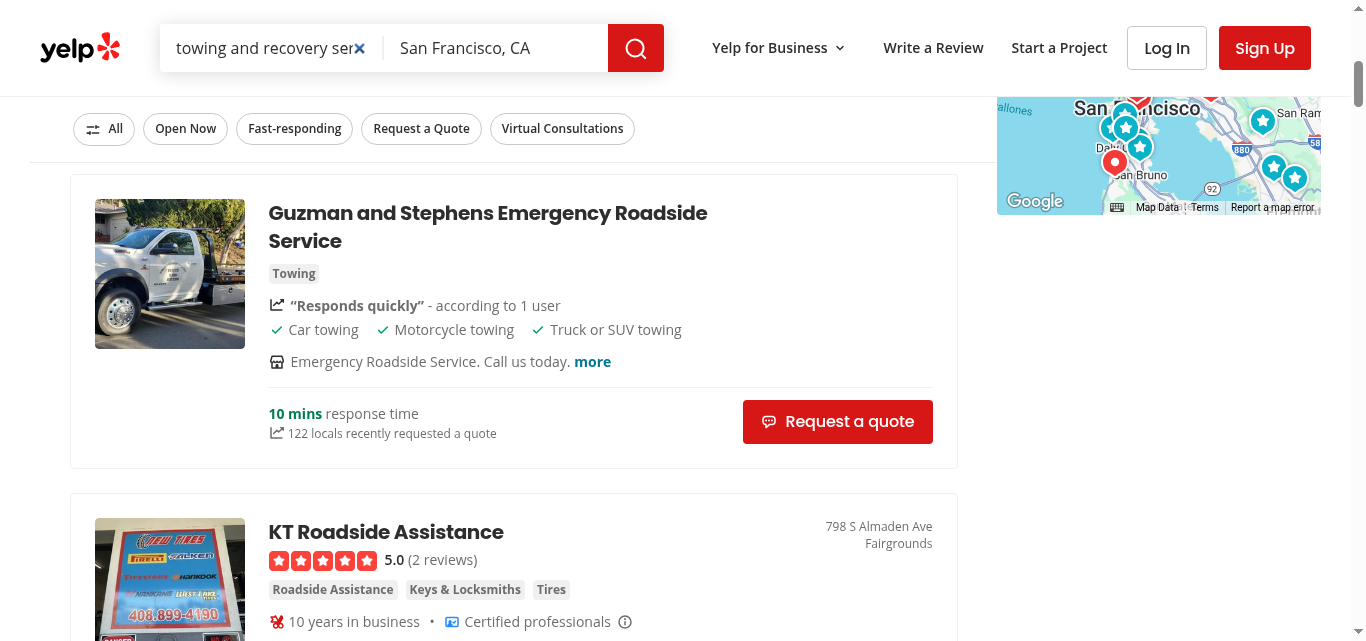Enable the Fast-responding filter
Screen dimensions: 1366x641
(x=294, y=129)
